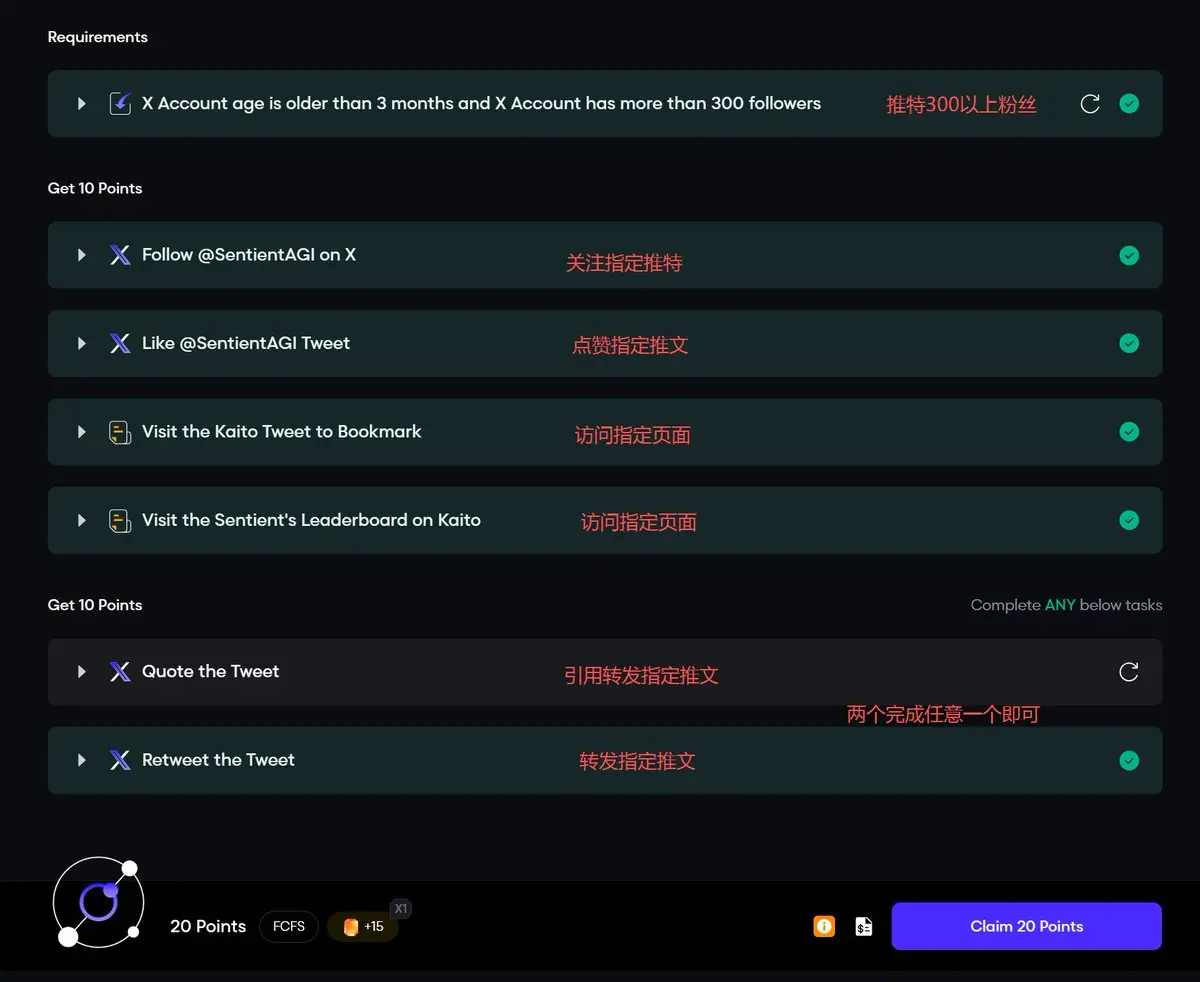Refresh the X Account requirement verification
The width and height of the screenshot is (1200, 982).
[1090, 103]
